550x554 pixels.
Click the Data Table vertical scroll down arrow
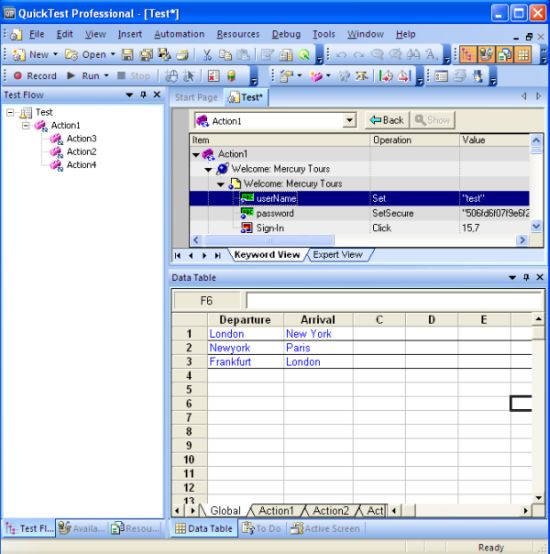pyautogui.click(x=538, y=498)
